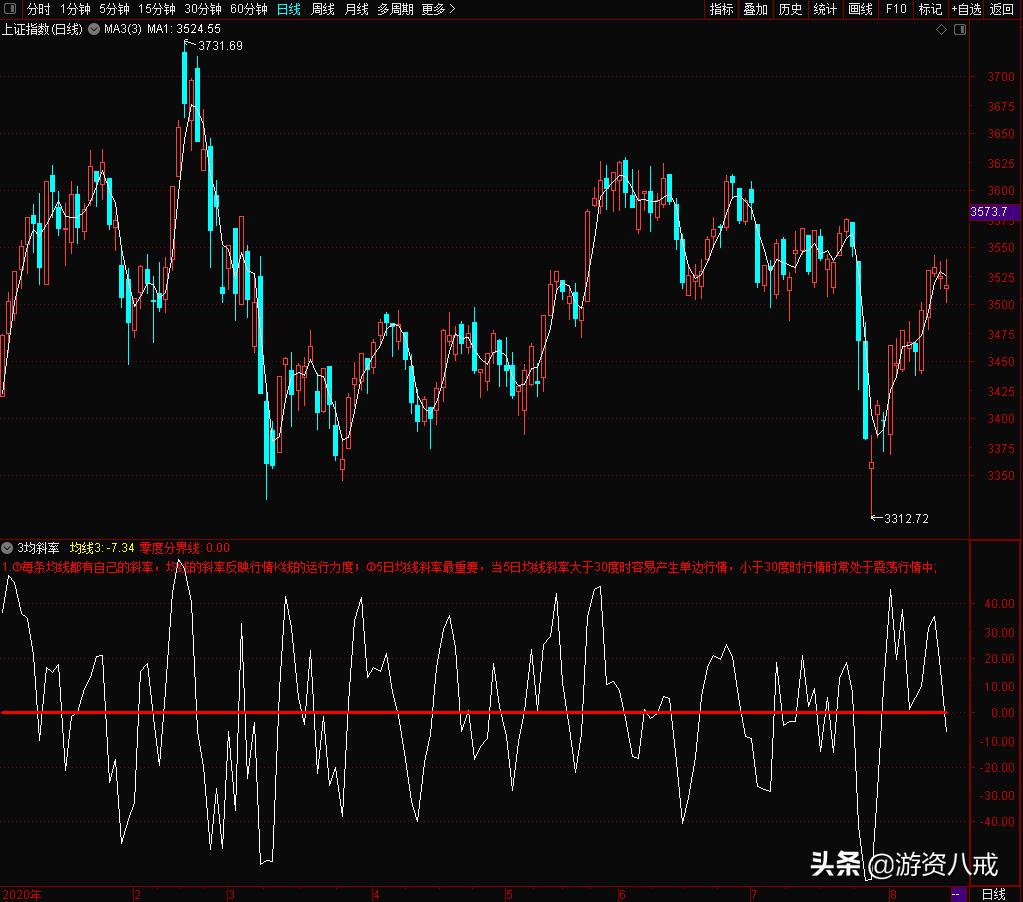Select the 5分钟 period
Screen dimensions: 1023x902
coord(114,9)
